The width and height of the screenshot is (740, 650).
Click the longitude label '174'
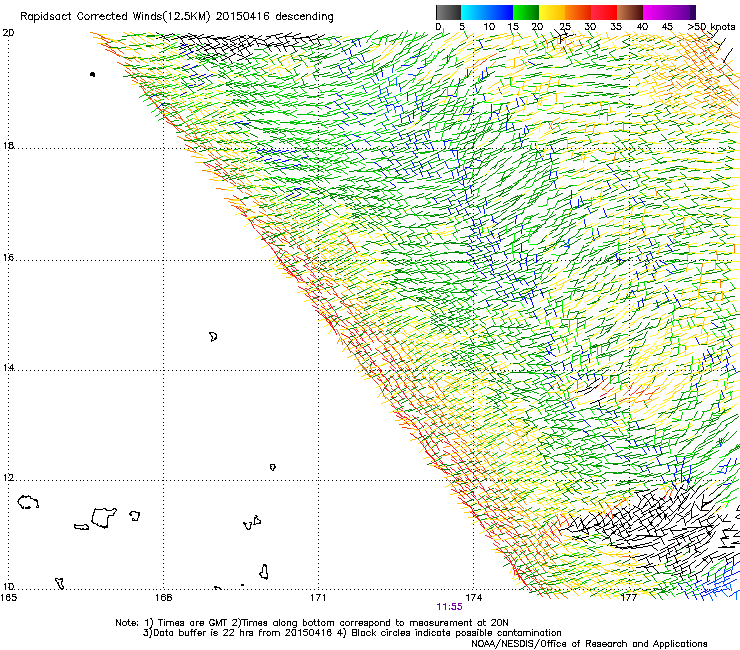click(x=473, y=598)
